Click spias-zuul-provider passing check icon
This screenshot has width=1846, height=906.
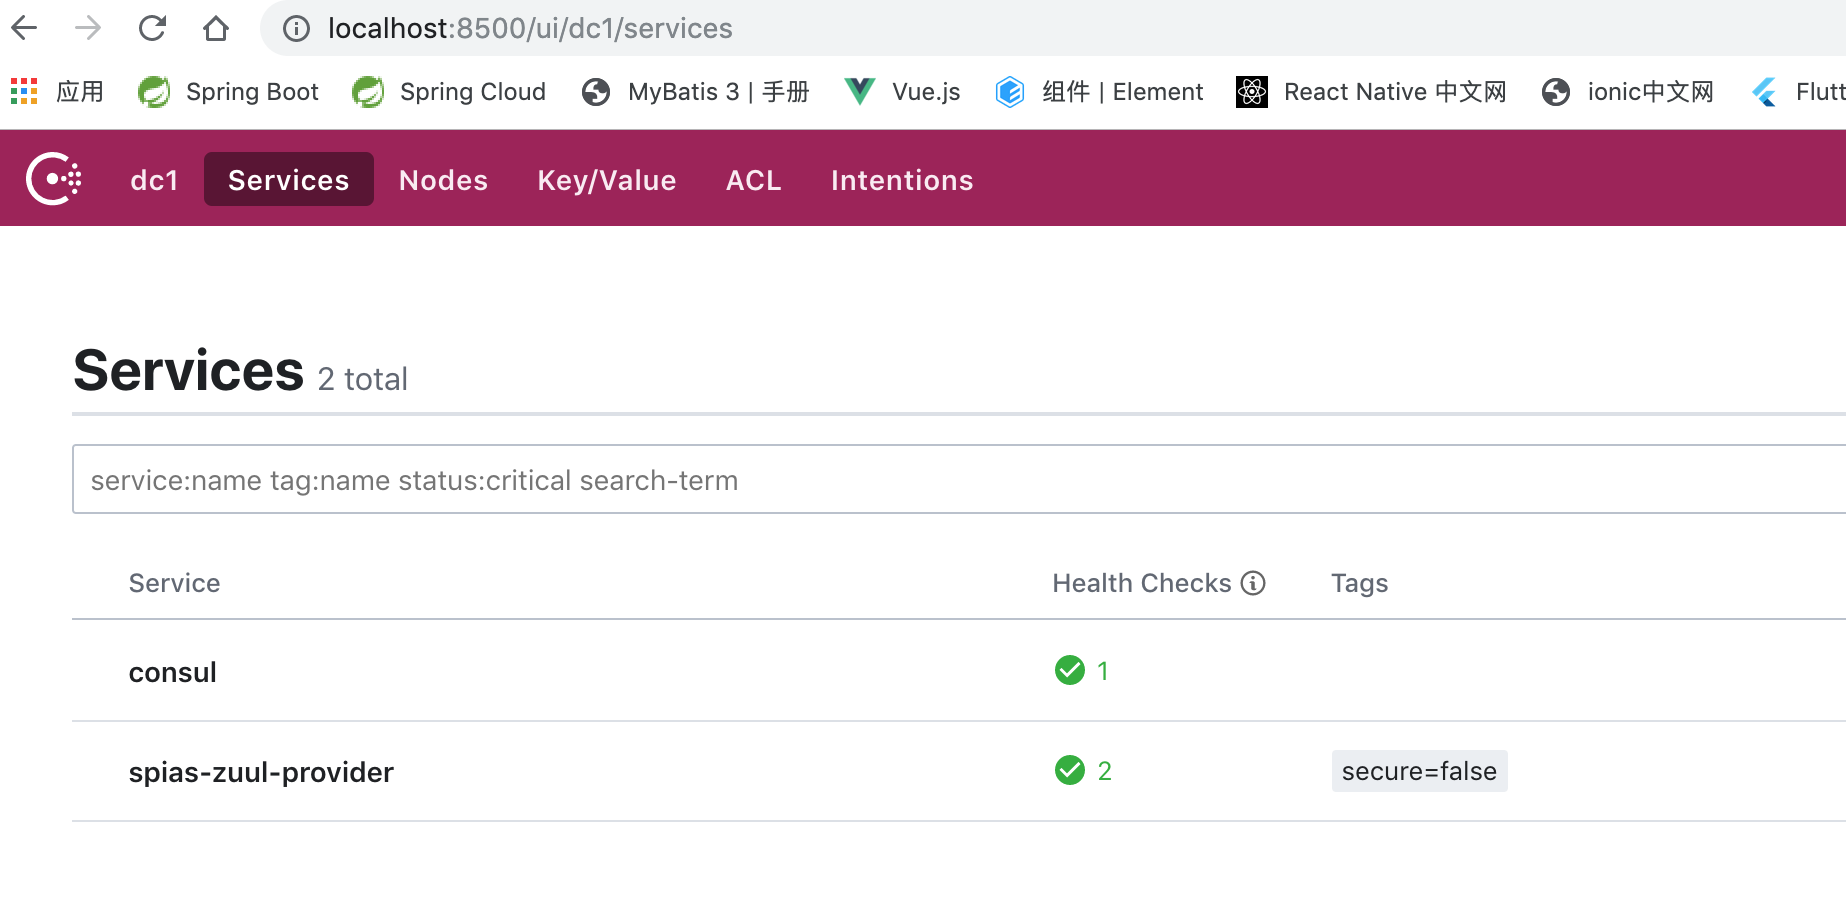click(x=1070, y=770)
